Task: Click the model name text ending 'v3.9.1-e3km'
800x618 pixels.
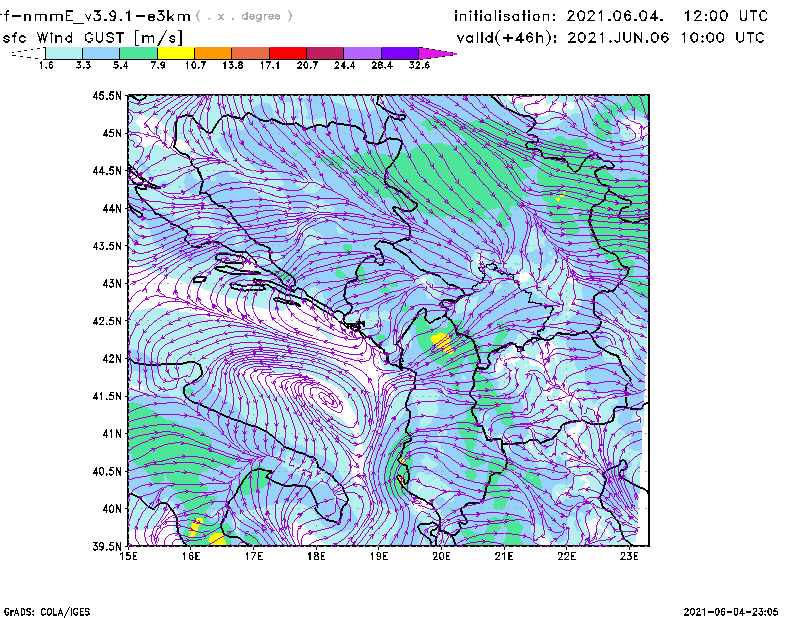Action: pos(95,16)
